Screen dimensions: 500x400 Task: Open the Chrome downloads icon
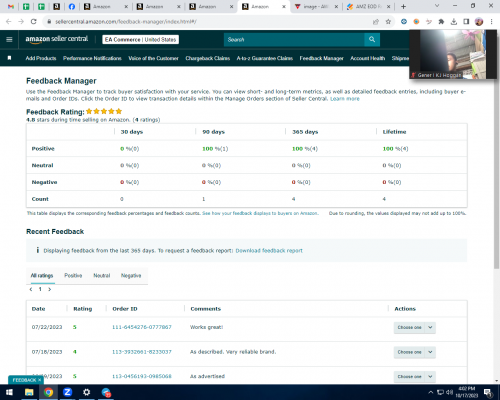[454, 22]
